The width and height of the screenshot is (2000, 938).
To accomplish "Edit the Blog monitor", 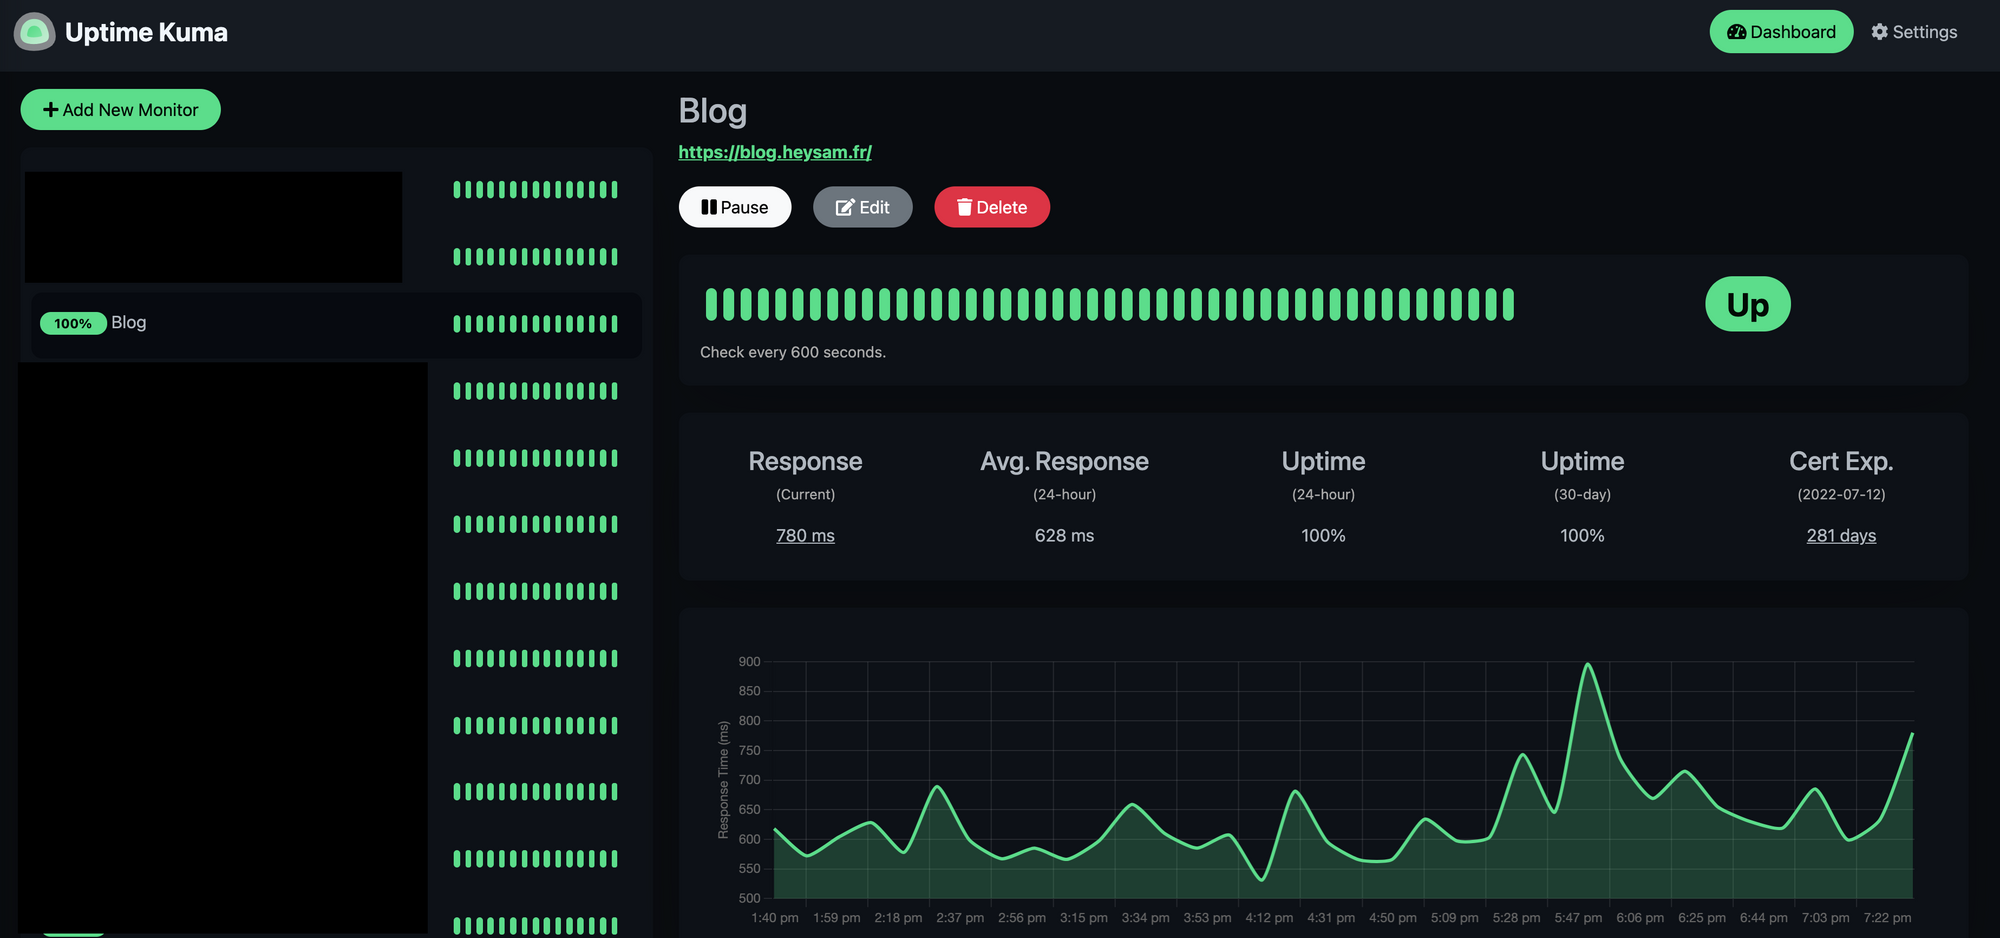I will pyautogui.click(x=862, y=207).
